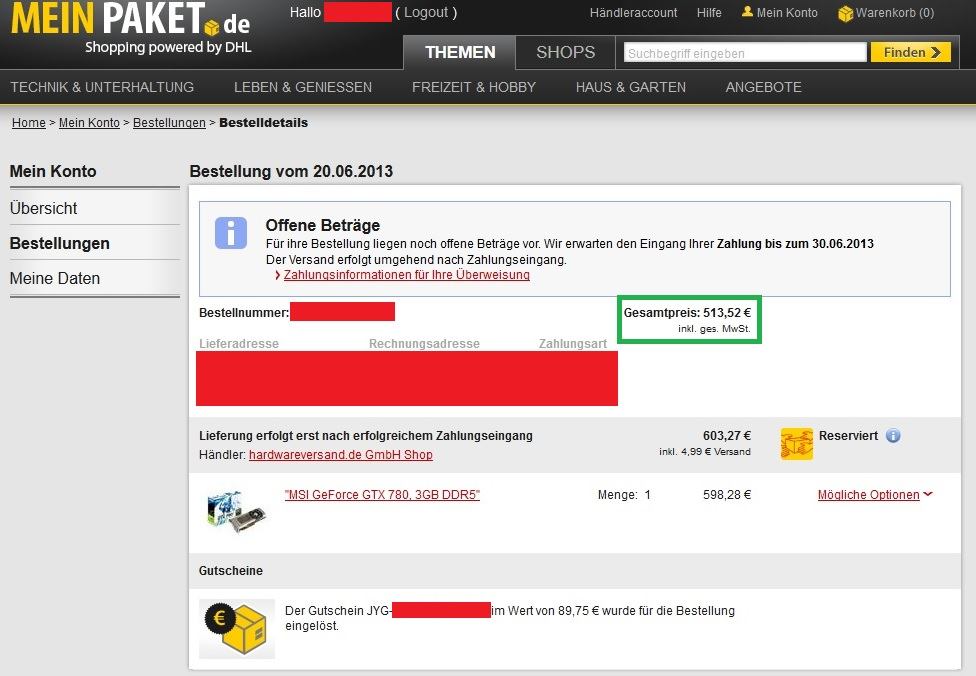
Task: Open the HAUS & GARTEN menu
Action: click(631, 87)
